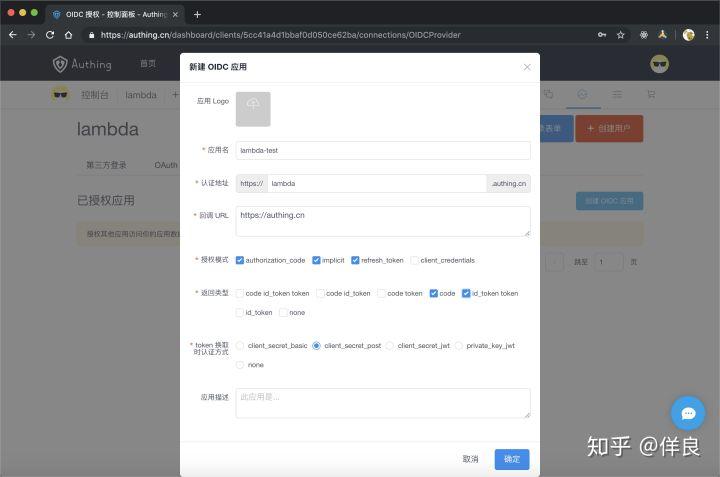Image resolution: width=720 pixels, height=477 pixels.
Task: Check code id_token token response type
Action: tap(239, 293)
